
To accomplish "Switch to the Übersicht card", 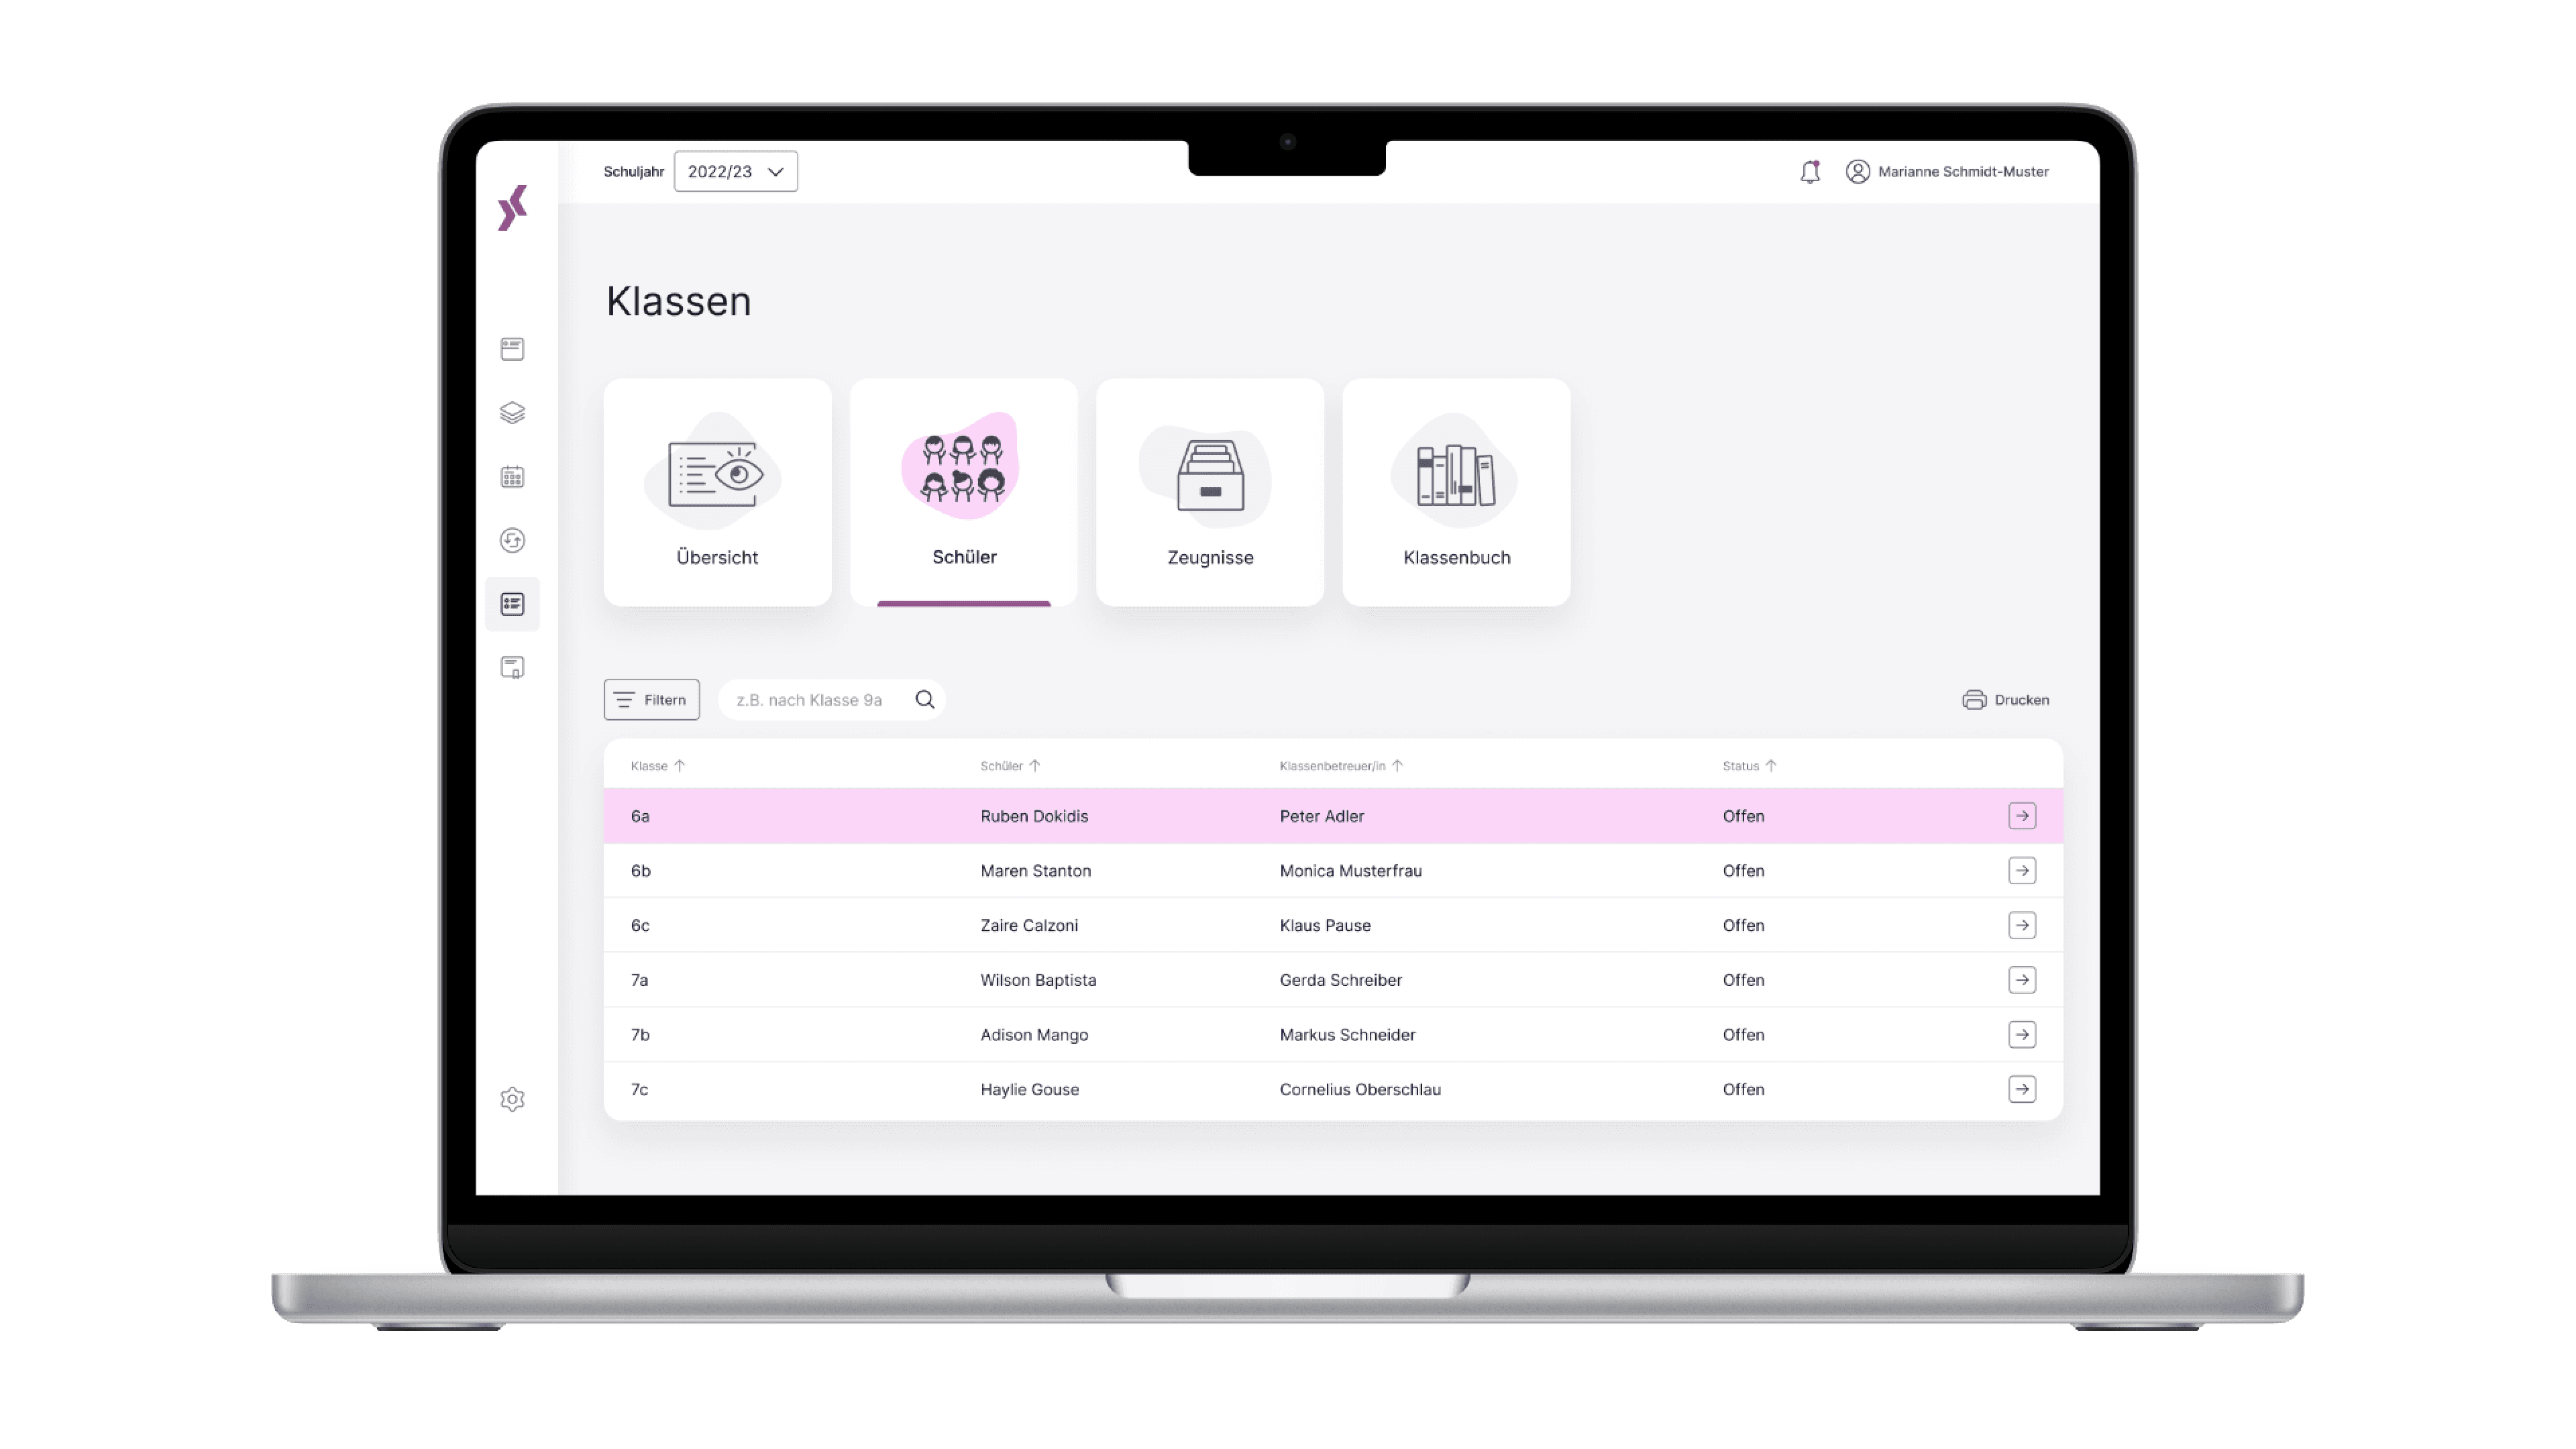I will 717,493.
